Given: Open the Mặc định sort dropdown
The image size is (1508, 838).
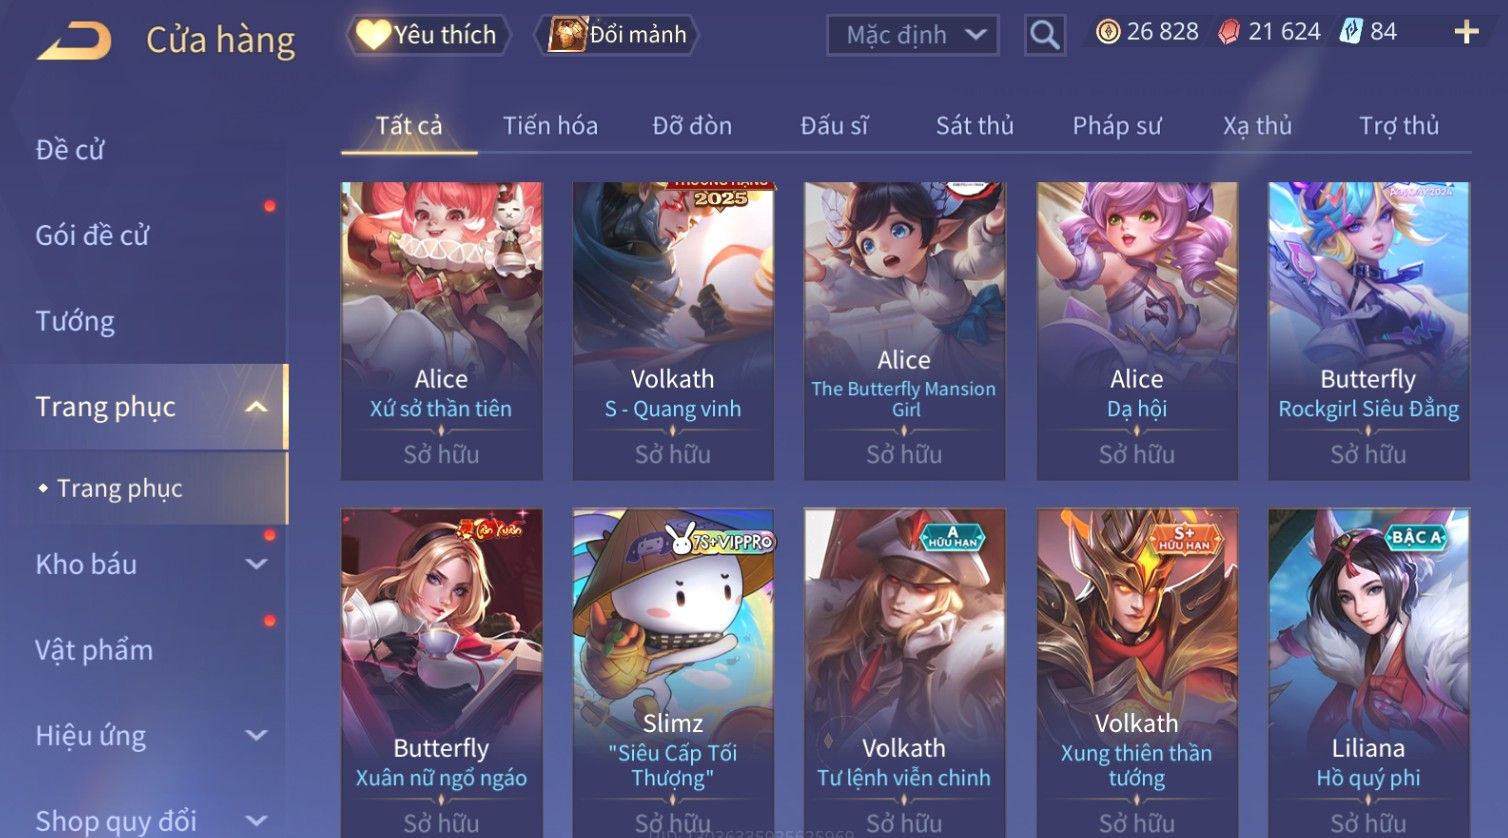Looking at the screenshot, I should click(x=913, y=36).
